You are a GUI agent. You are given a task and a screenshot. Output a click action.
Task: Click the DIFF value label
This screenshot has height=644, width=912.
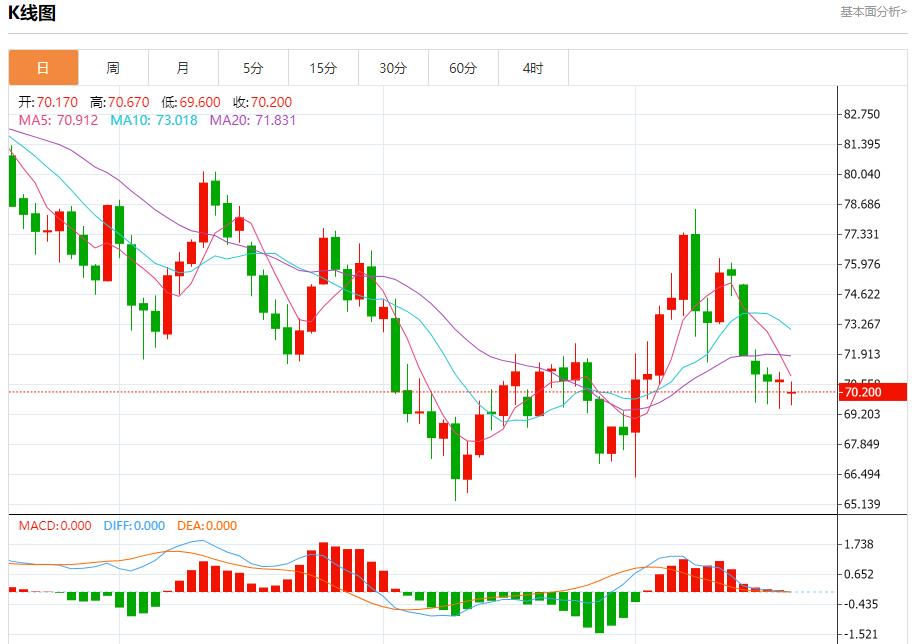tap(134, 525)
